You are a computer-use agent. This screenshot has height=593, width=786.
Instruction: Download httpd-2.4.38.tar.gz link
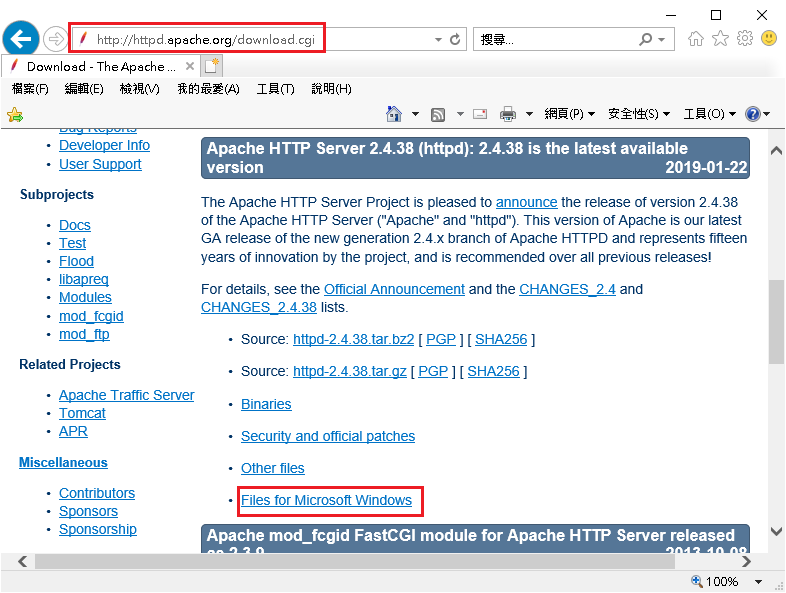pyautogui.click(x=350, y=371)
